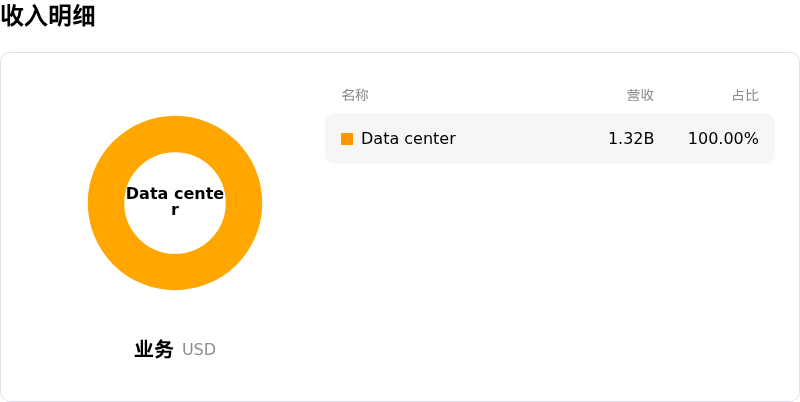Click the right side of orange ring

[244, 203]
